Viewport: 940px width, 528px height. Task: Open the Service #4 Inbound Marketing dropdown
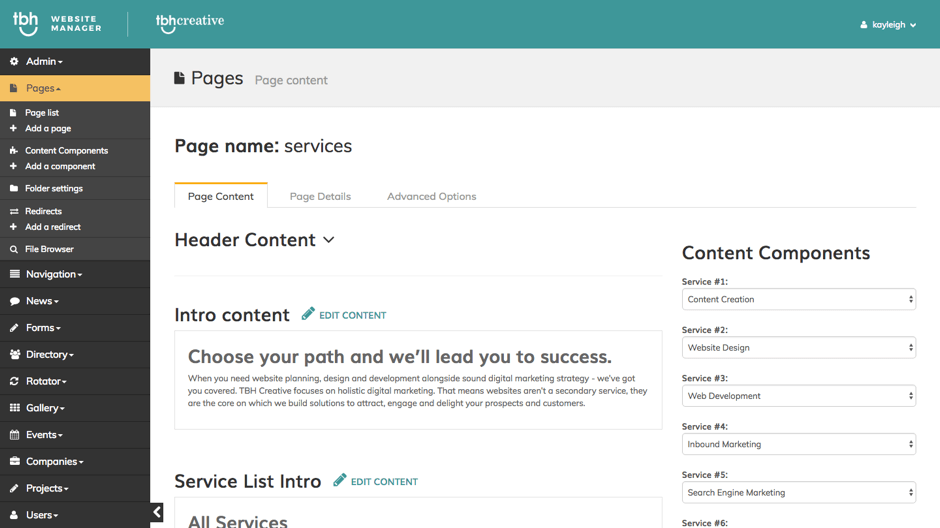pos(799,444)
